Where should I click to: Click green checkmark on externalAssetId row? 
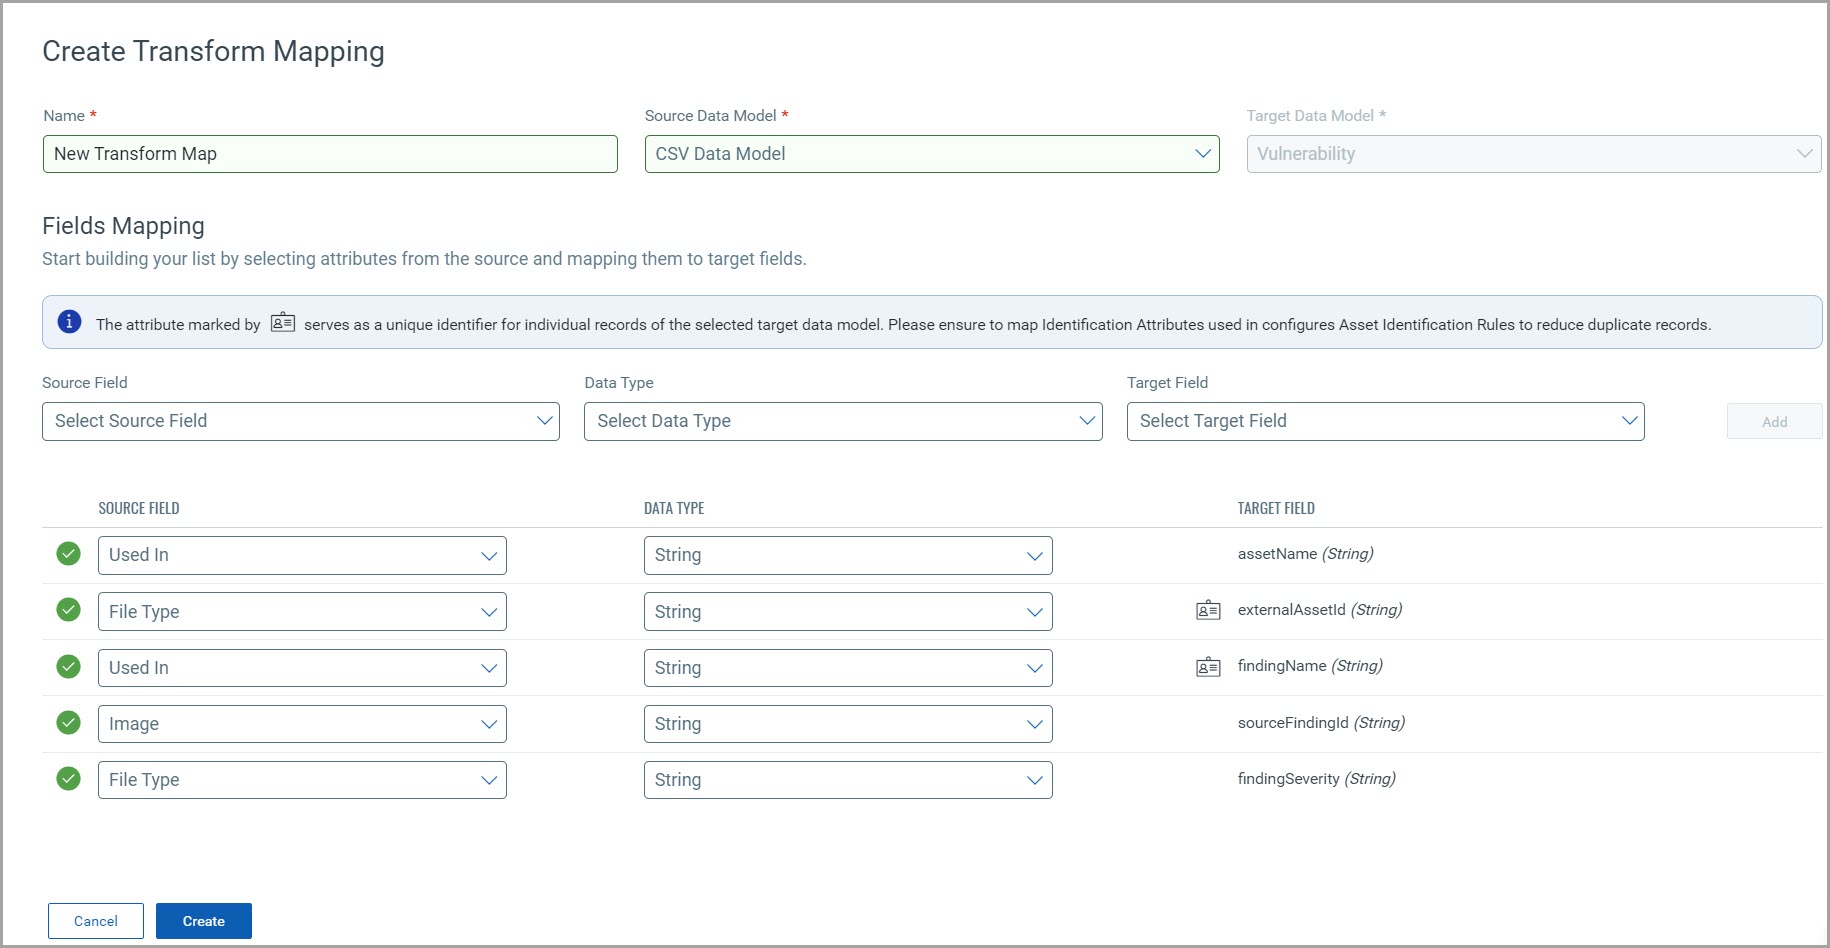68,610
